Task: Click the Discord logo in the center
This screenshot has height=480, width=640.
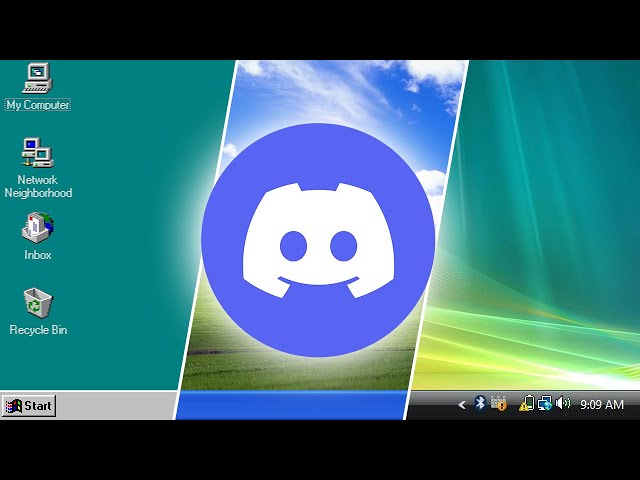Action: point(318,240)
